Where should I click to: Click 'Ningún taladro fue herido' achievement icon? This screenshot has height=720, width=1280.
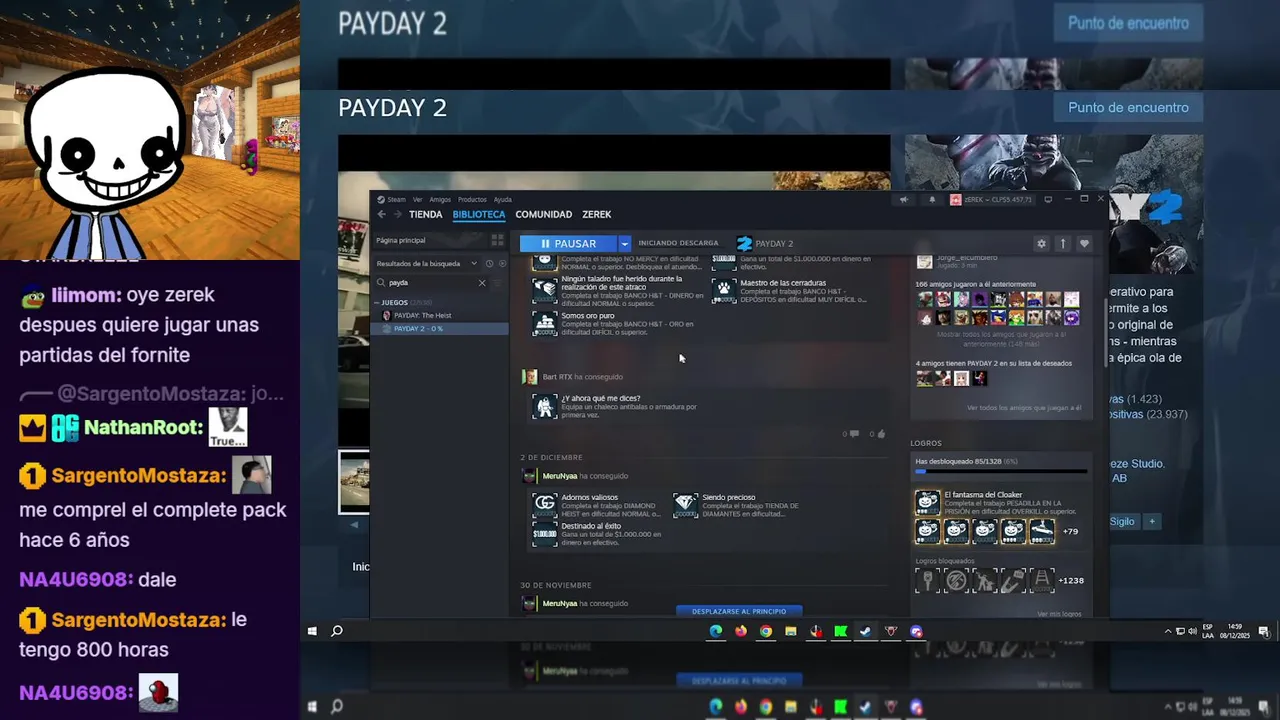[545, 289]
